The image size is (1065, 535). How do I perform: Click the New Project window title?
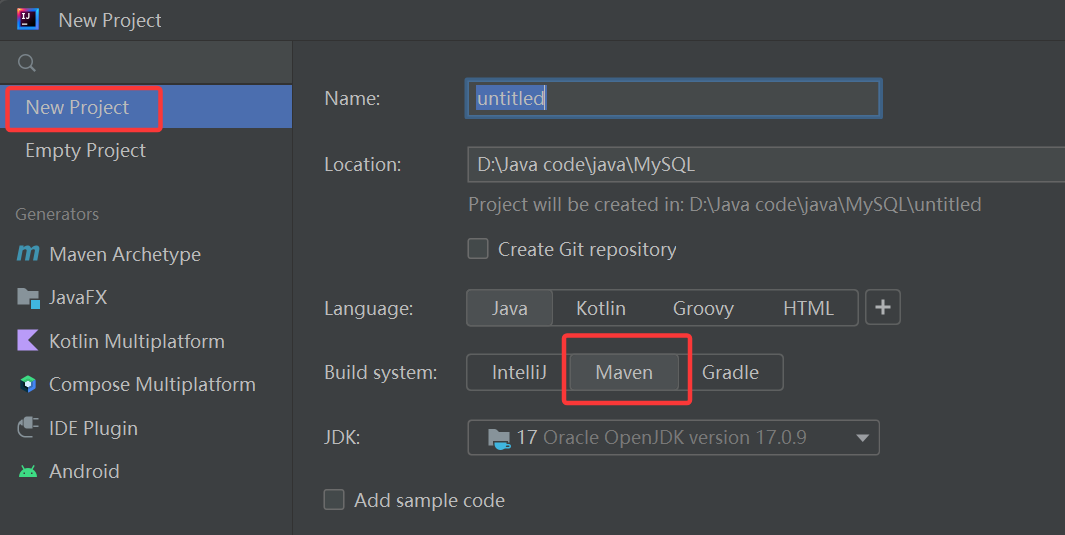coord(110,20)
